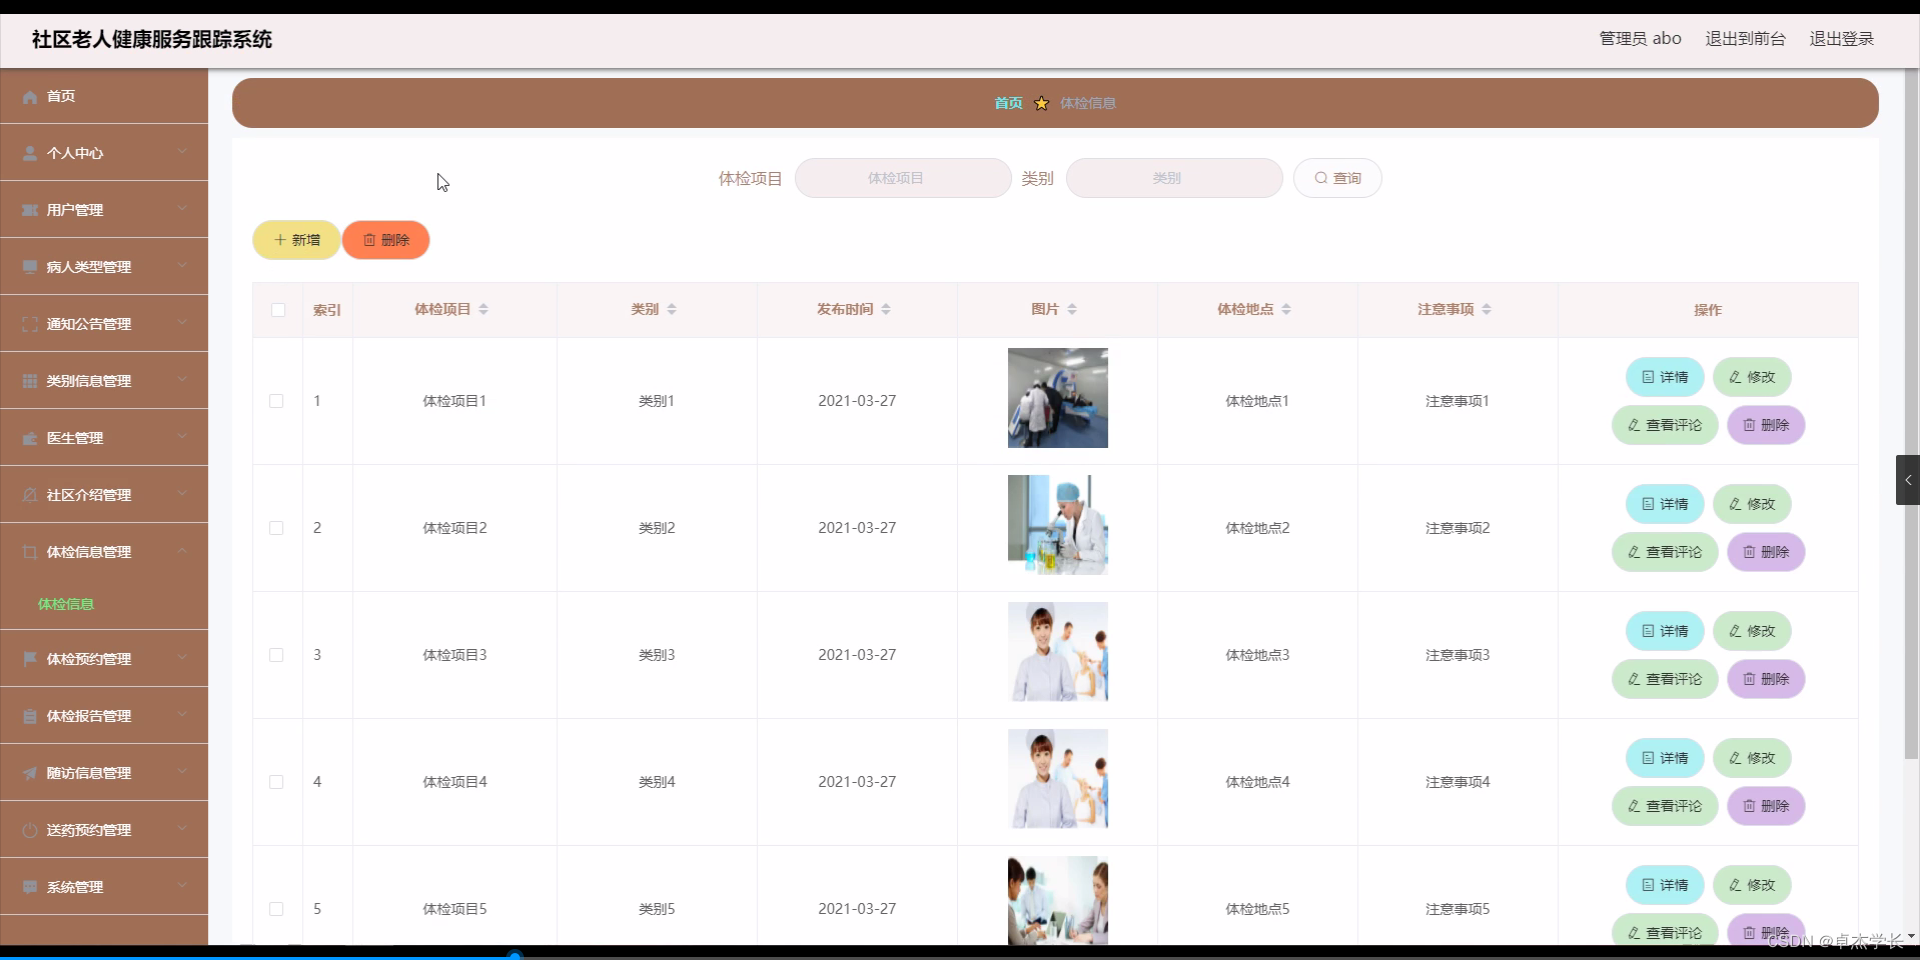Check the checkbox for row 2
This screenshot has height=960, width=1920.
point(276,528)
